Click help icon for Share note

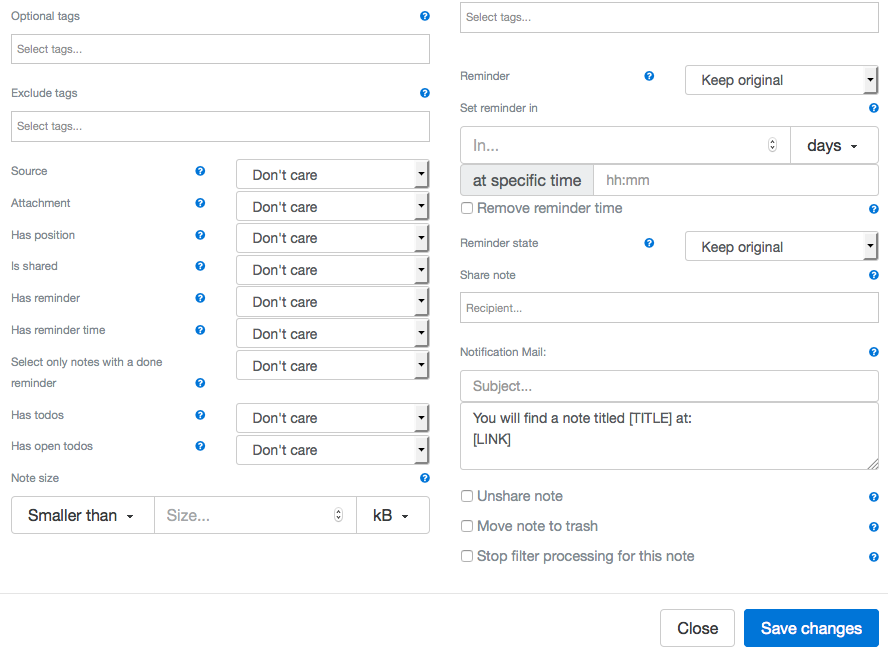874,275
